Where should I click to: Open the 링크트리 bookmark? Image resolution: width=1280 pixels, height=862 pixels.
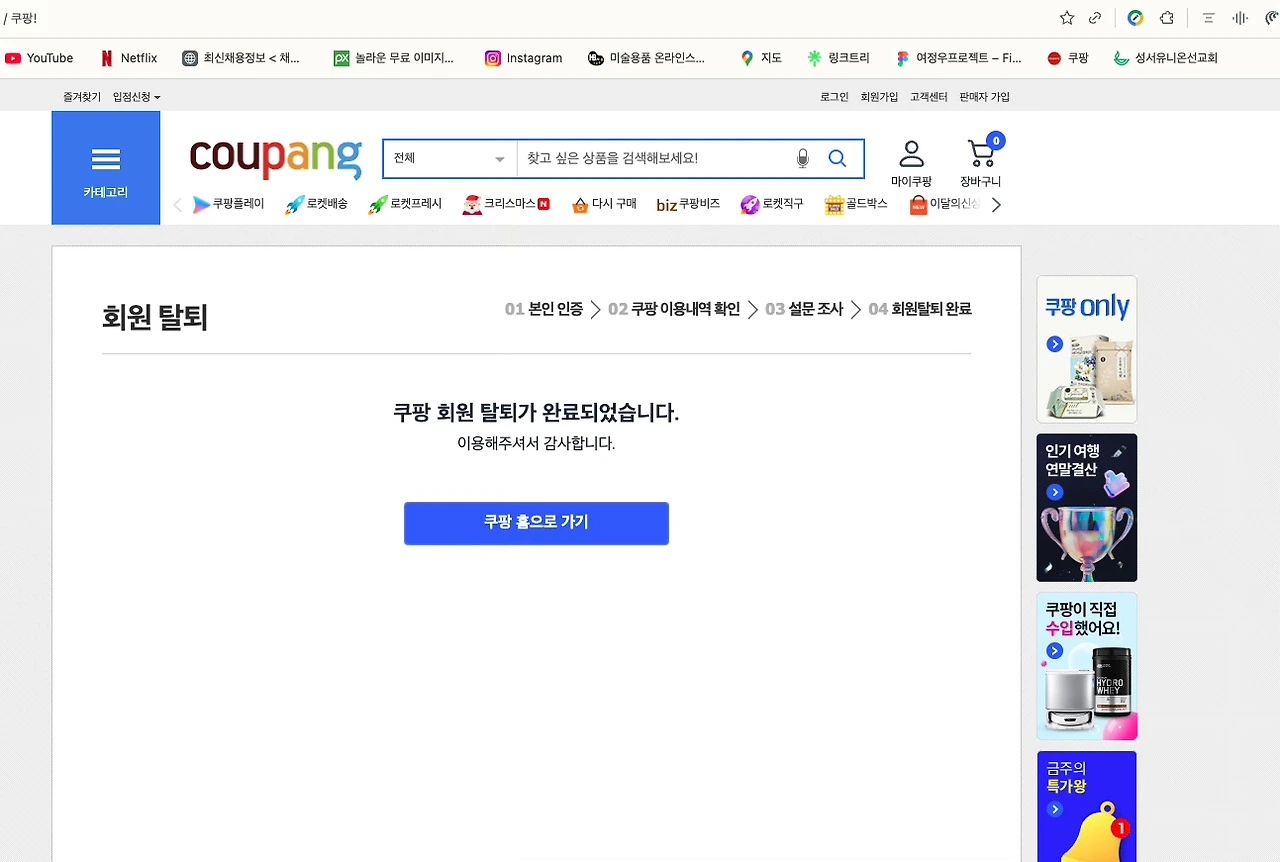click(839, 58)
